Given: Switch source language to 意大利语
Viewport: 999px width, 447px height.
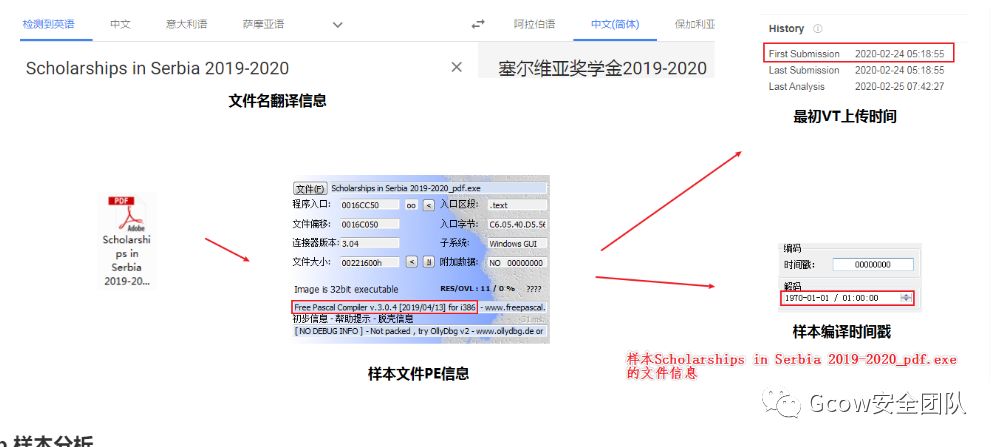Looking at the screenshot, I should point(187,24).
